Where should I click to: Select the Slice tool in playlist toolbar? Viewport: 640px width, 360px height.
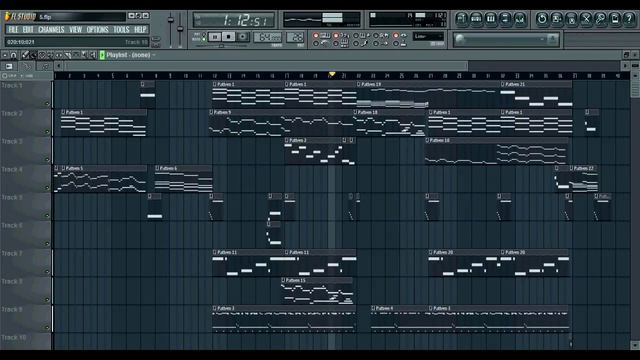(68, 55)
